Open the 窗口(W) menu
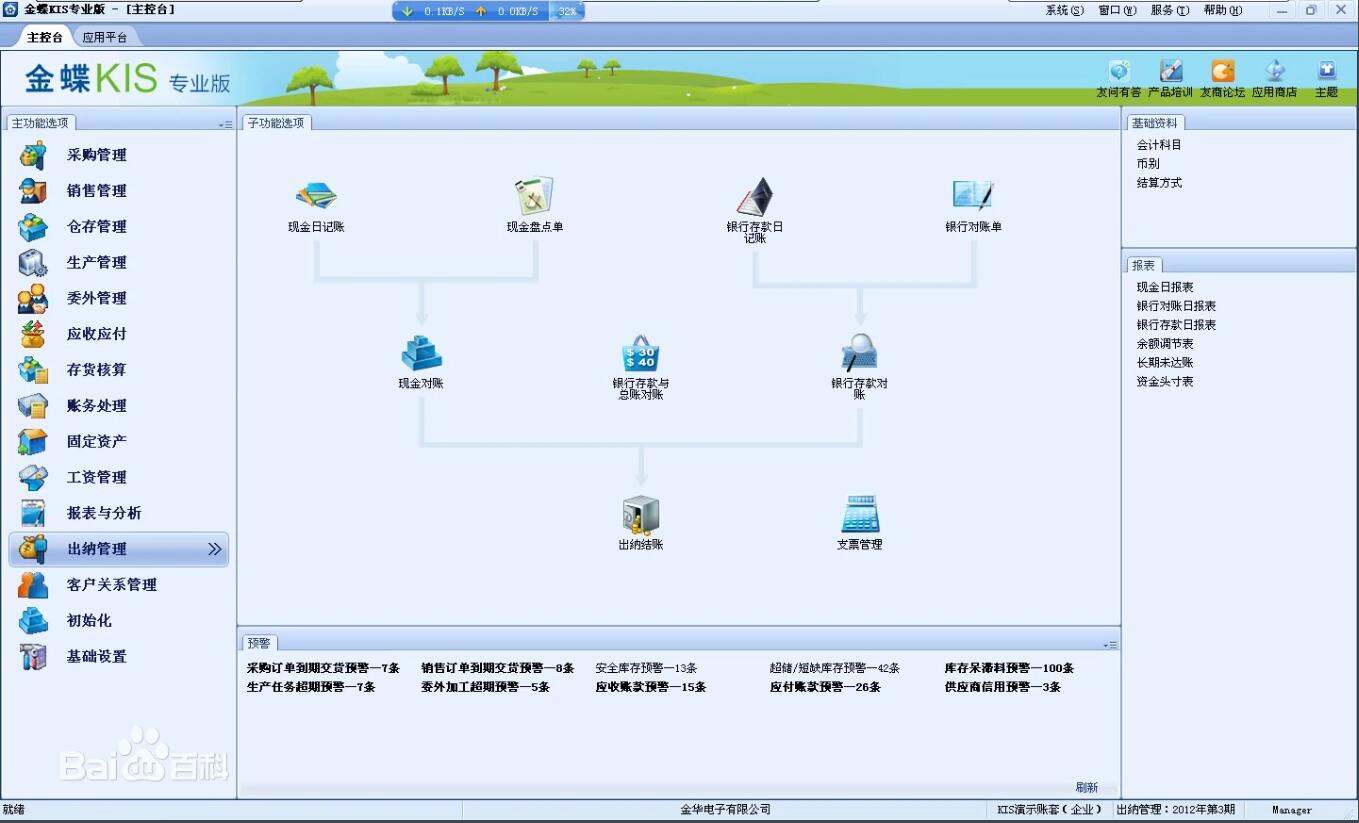Image resolution: width=1359 pixels, height=823 pixels. click(1117, 10)
